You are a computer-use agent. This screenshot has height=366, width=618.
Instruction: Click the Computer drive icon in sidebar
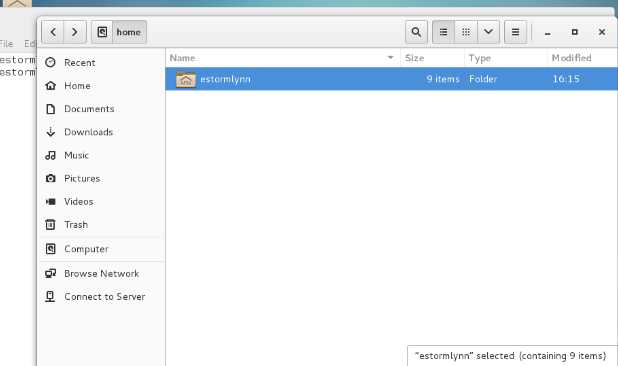point(50,249)
